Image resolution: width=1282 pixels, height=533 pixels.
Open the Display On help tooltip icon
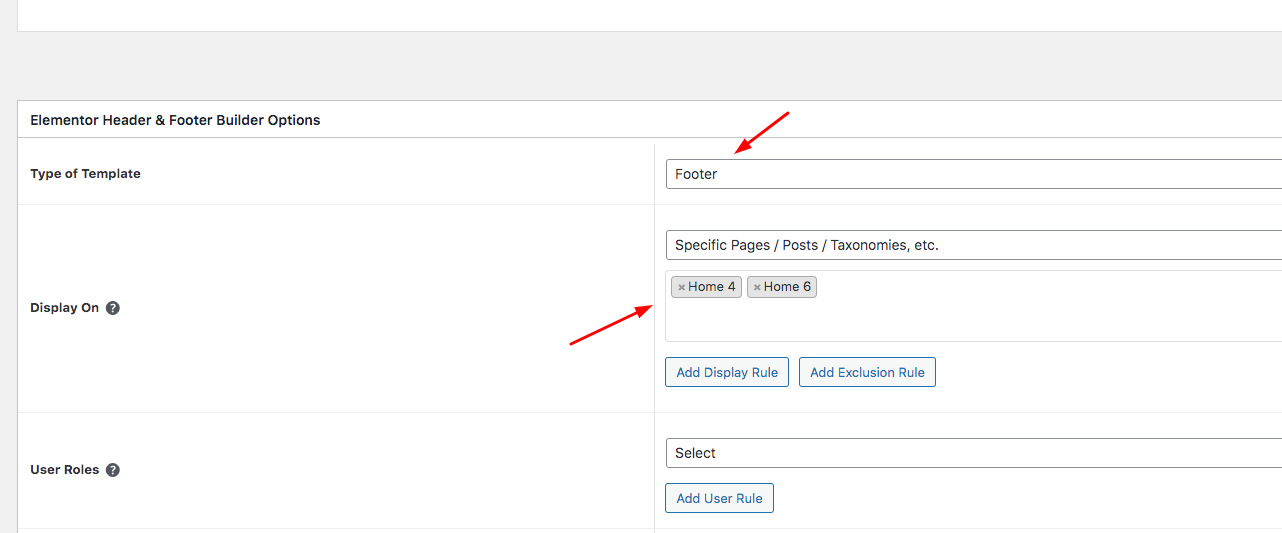tap(113, 308)
